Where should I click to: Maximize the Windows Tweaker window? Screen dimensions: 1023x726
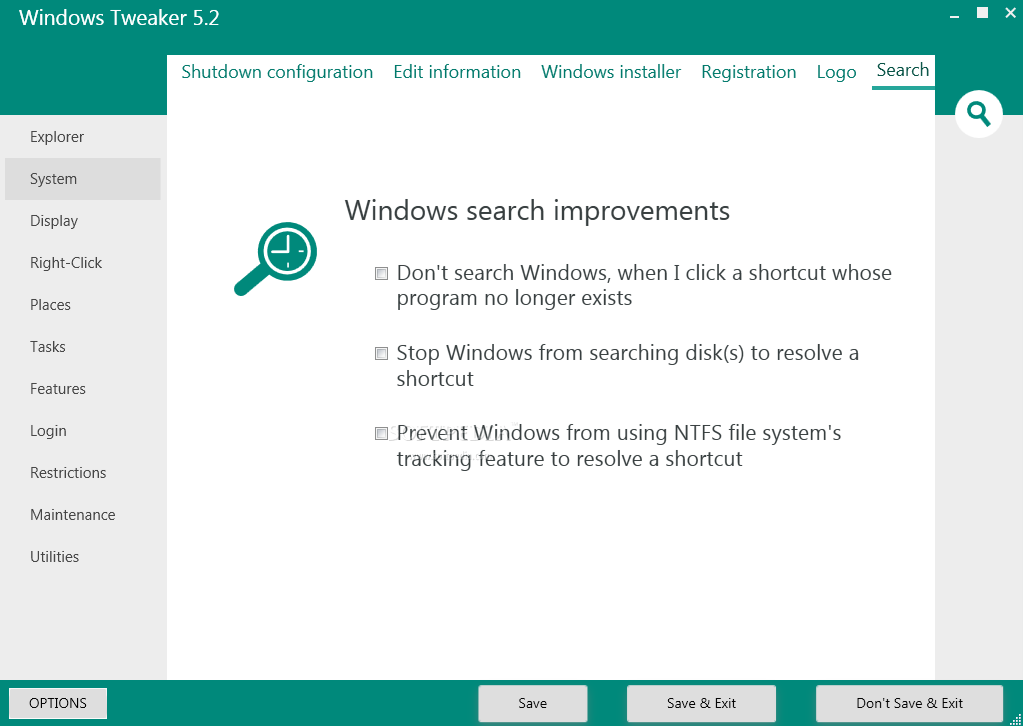[983, 12]
